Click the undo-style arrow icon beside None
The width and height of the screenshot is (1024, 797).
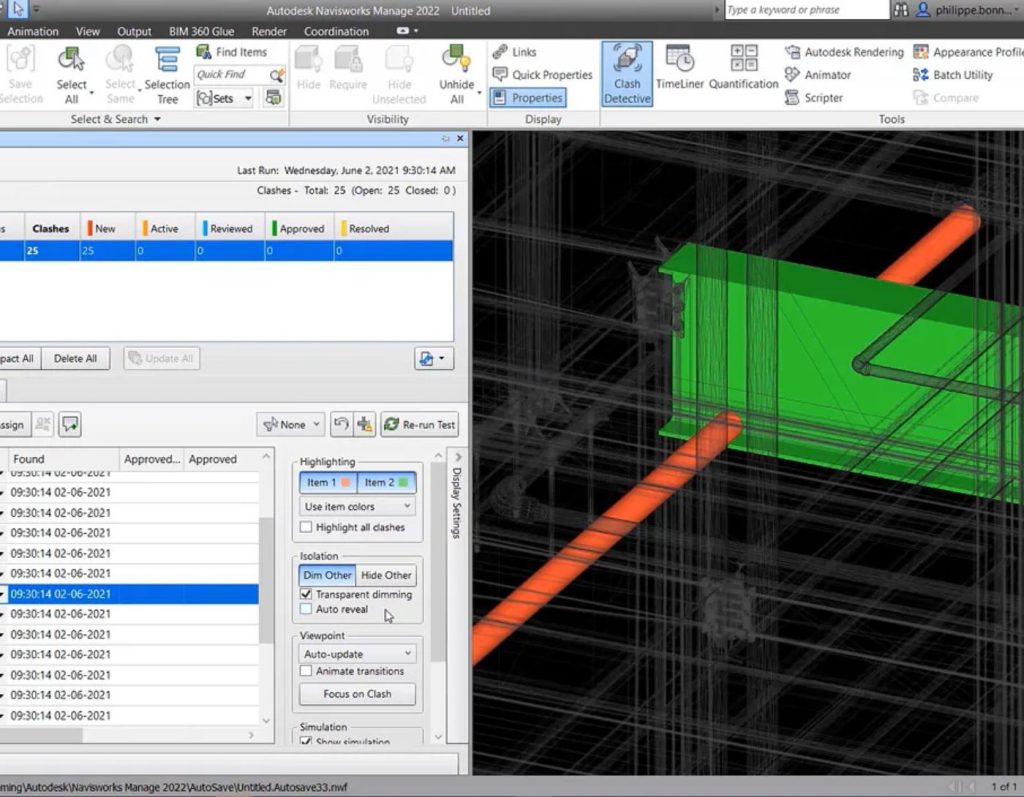click(341, 425)
